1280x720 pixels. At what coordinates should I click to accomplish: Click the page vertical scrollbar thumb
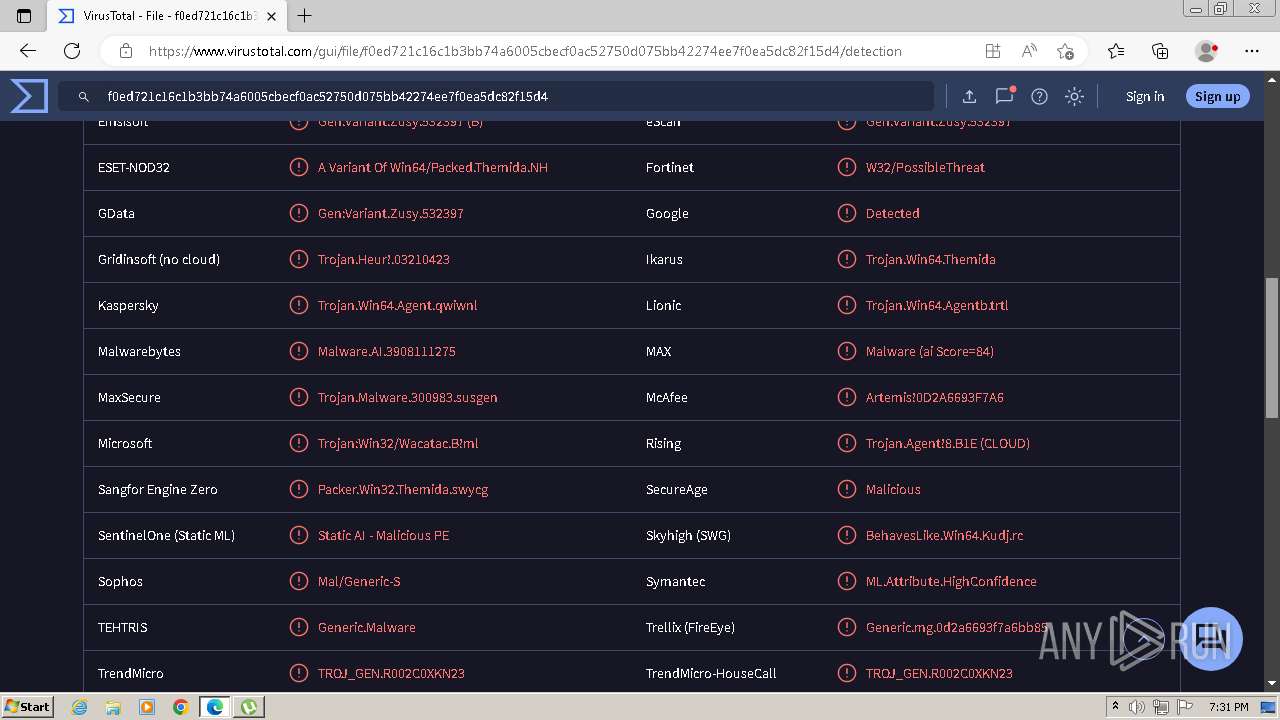coord(1272,347)
